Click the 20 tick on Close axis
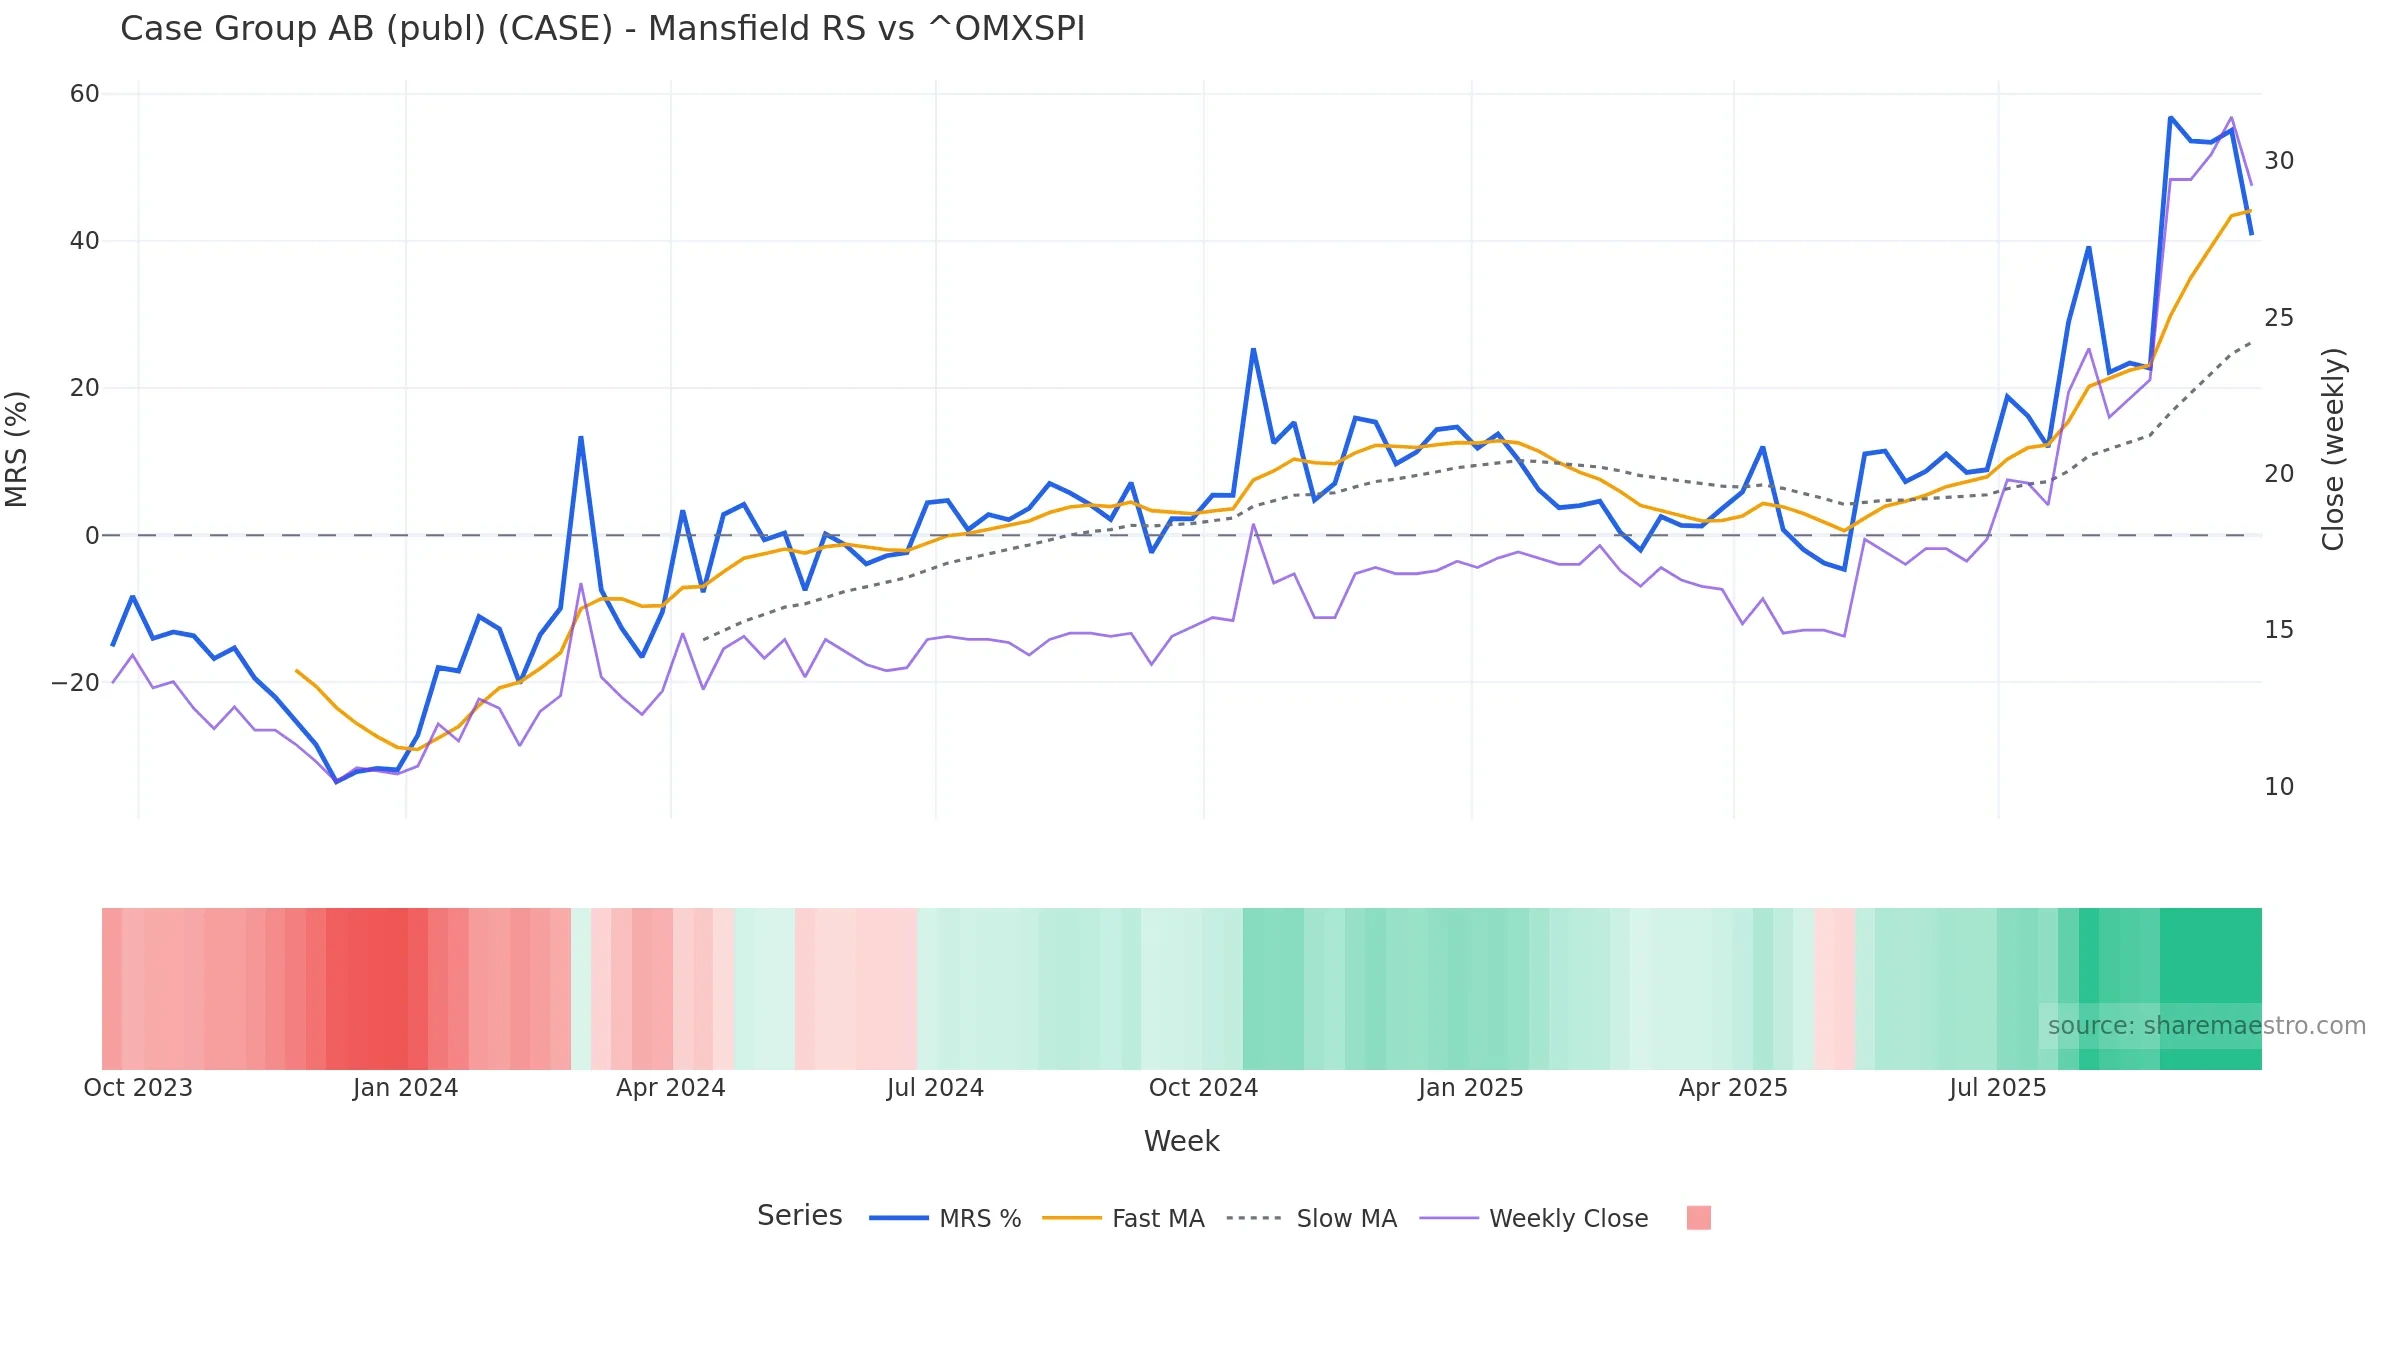 (2279, 474)
